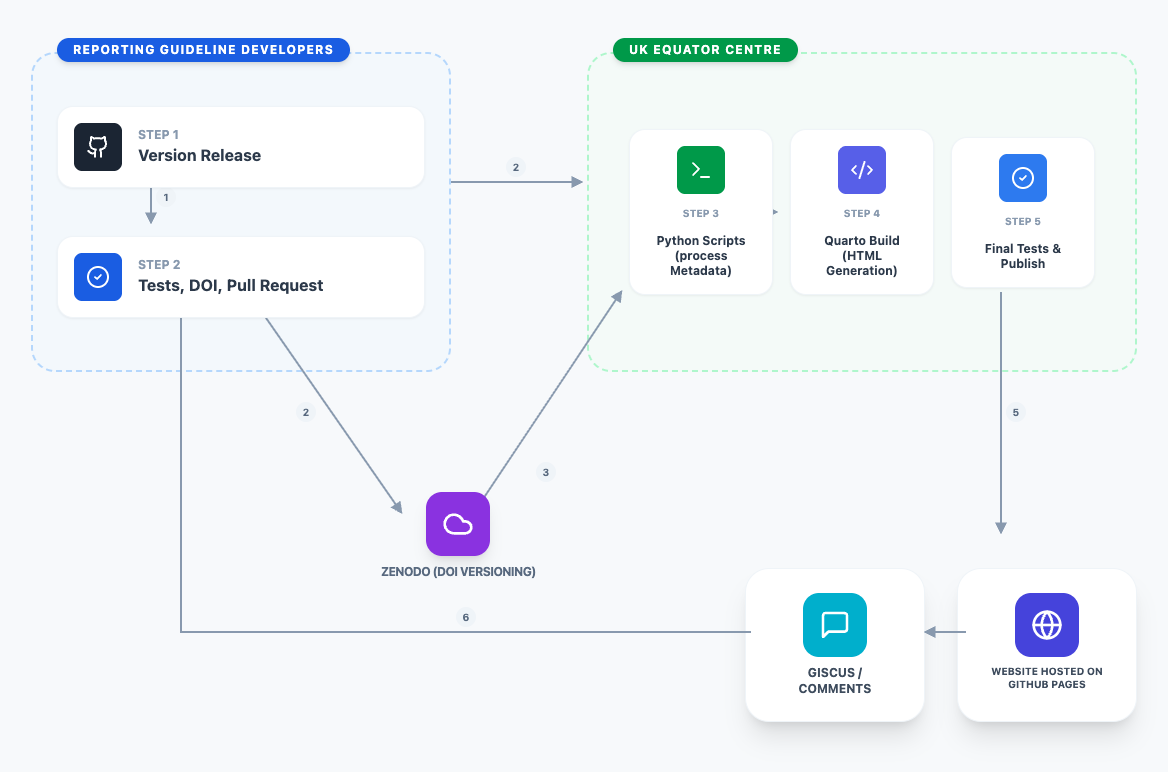1168x772 pixels.
Task: Click the globe icon for GitHub Pages website
Action: (1046, 625)
